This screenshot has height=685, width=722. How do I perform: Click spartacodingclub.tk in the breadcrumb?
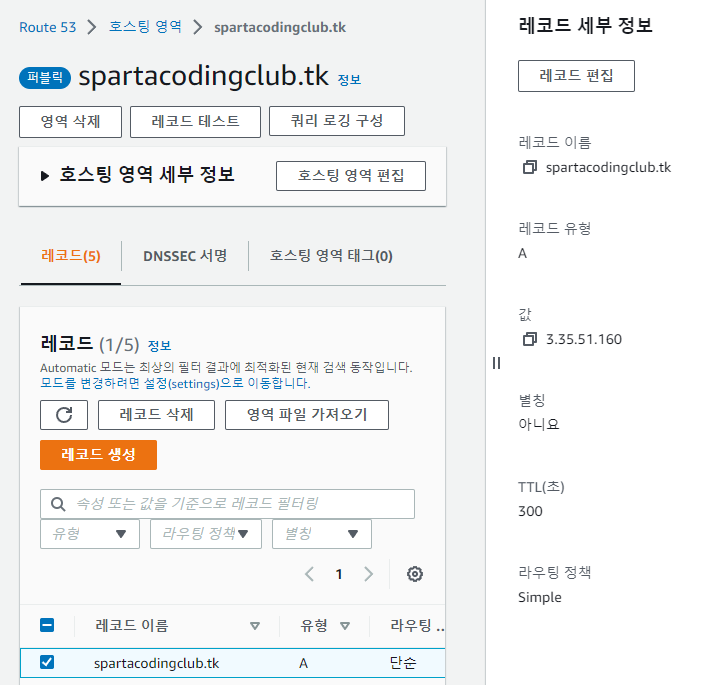click(x=280, y=27)
